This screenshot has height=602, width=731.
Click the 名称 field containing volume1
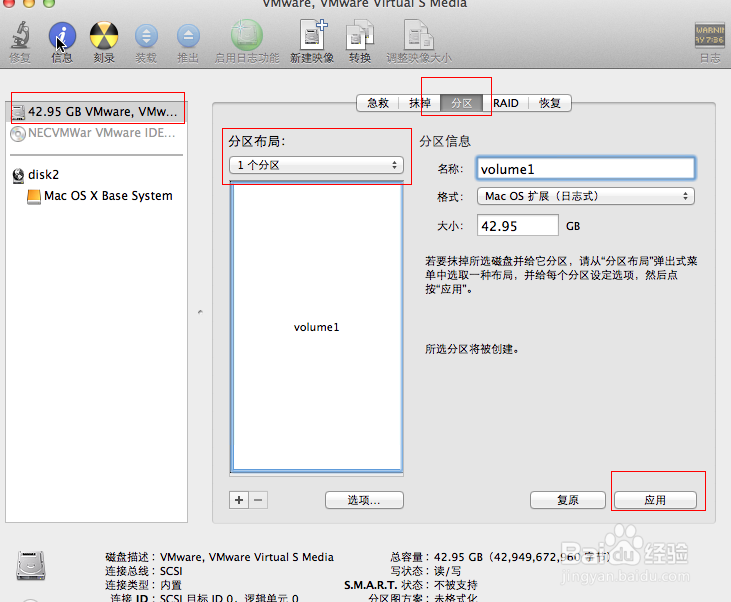click(x=586, y=169)
